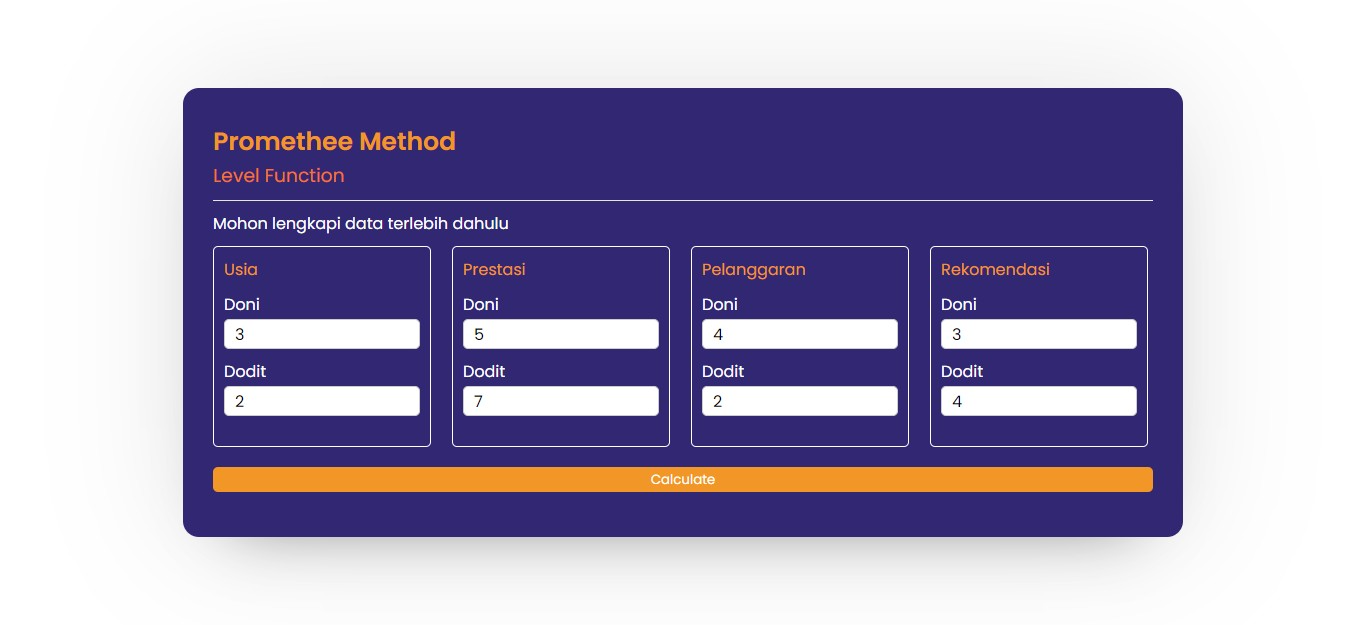Click Doni's Rekomendasi input field
The width and height of the screenshot is (1366, 625).
[1038, 333]
